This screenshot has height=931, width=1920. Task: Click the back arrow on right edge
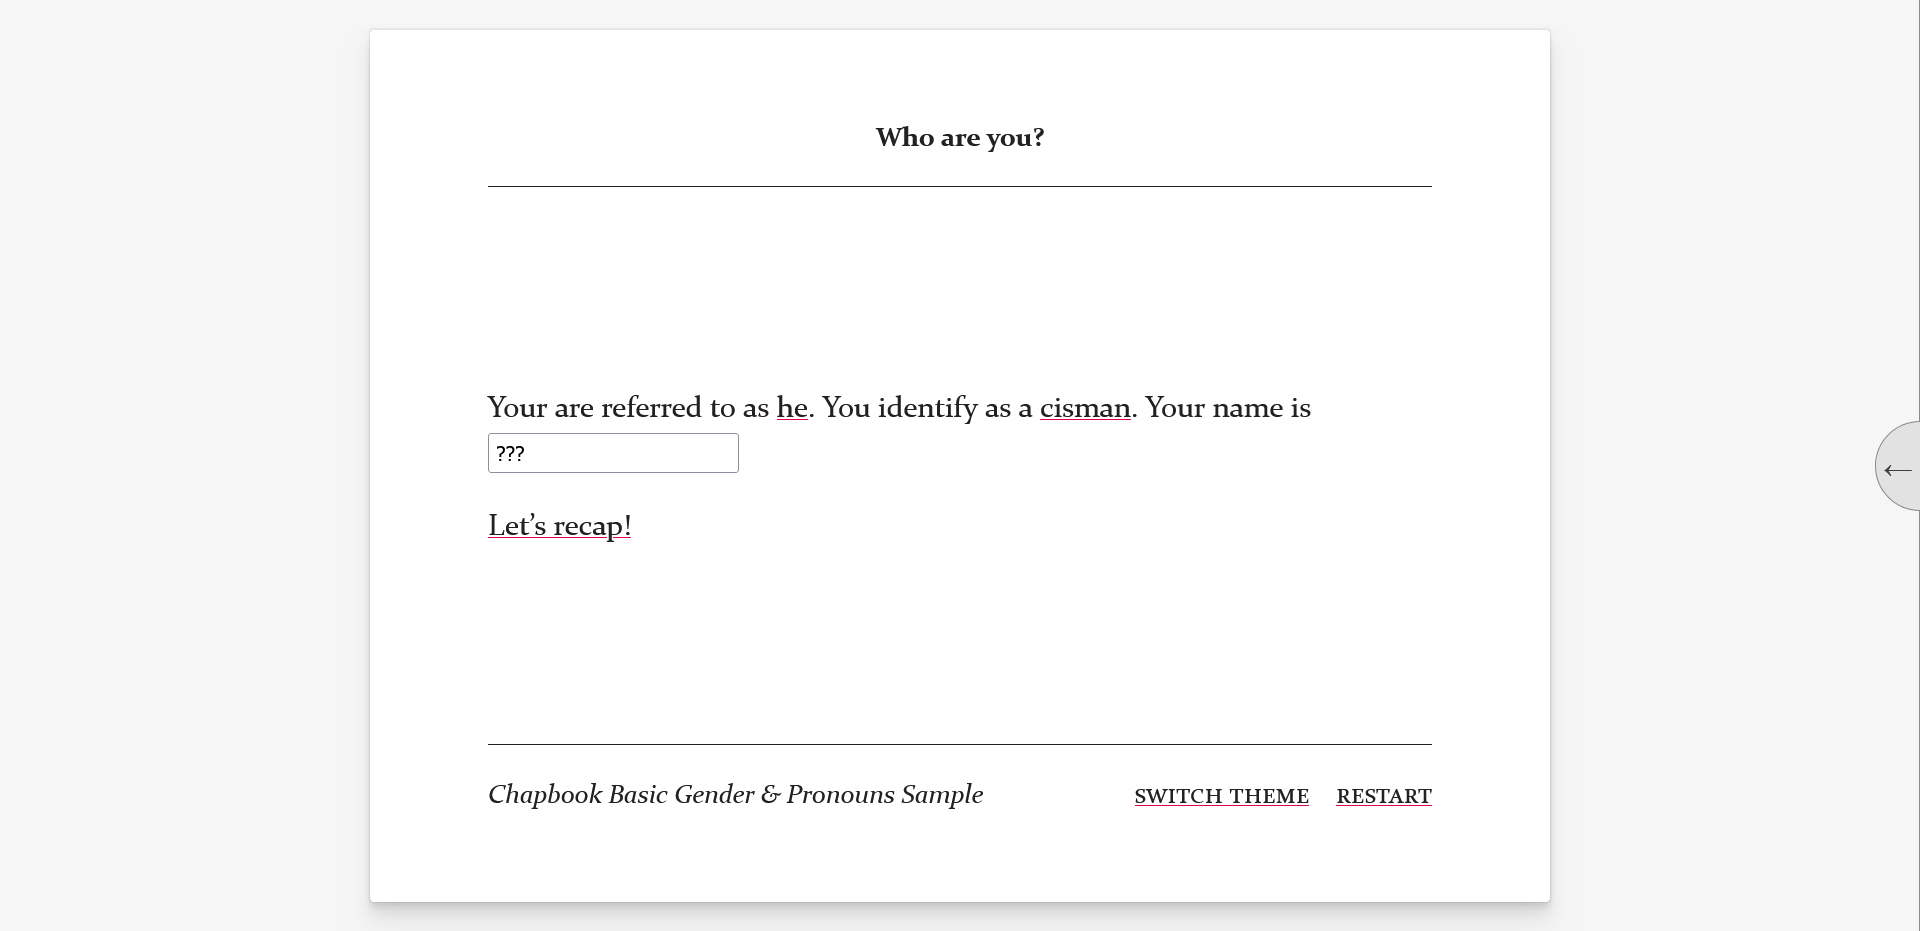1897,469
